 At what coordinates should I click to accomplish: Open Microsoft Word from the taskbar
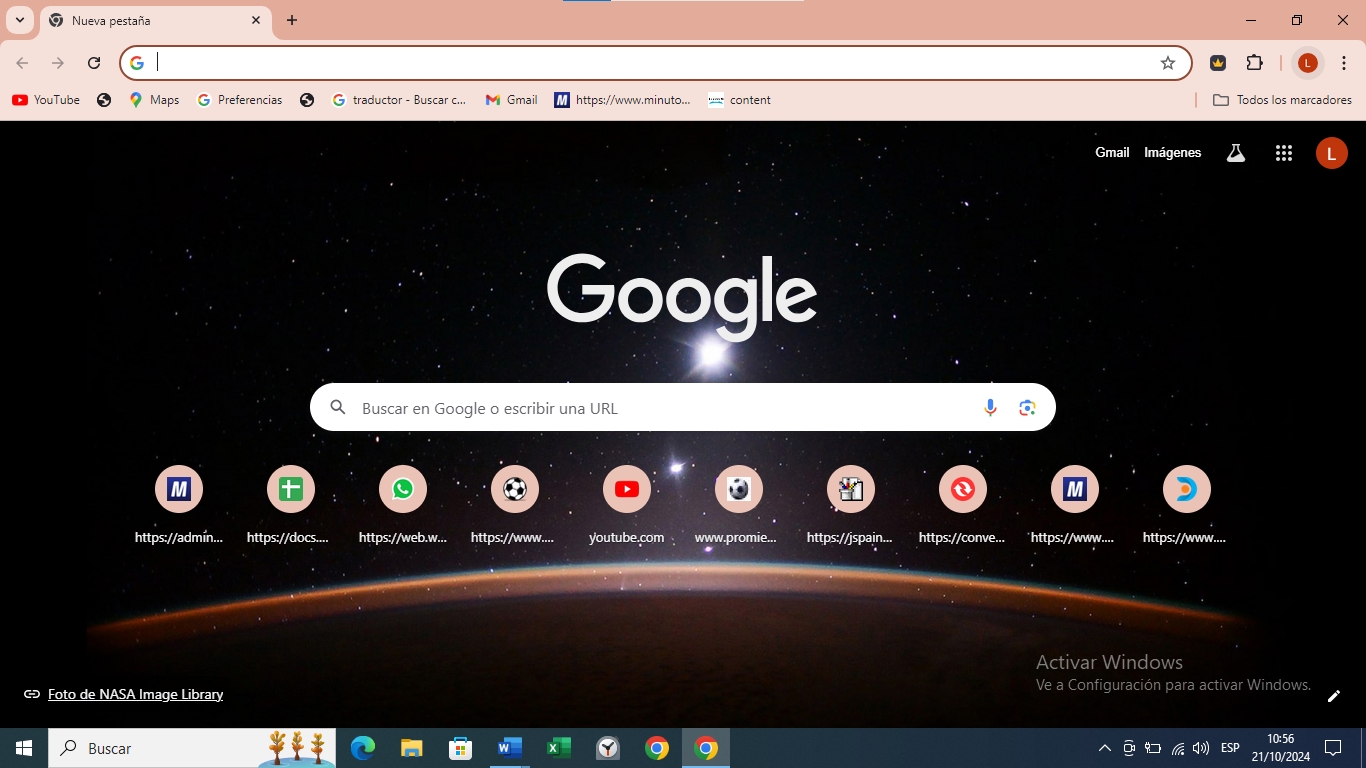click(510, 748)
